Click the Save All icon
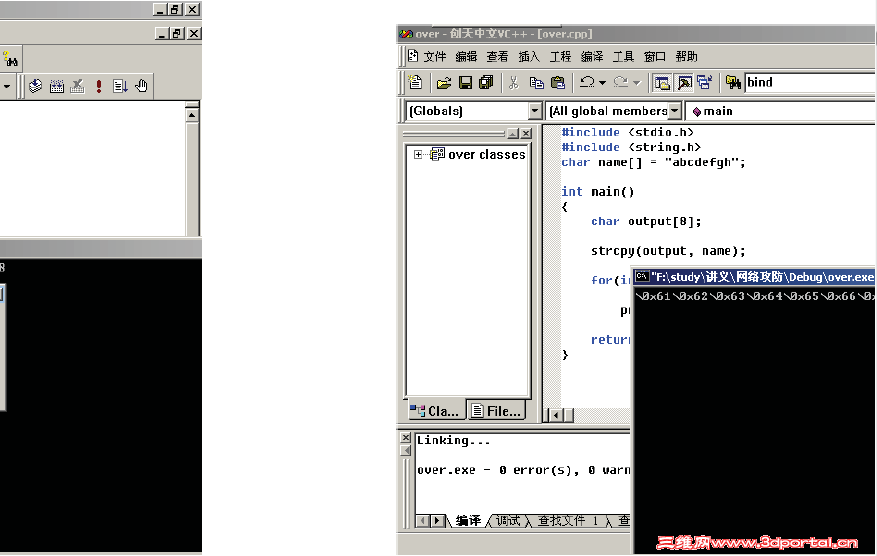Viewport: 877px width, 556px height. pos(487,83)
